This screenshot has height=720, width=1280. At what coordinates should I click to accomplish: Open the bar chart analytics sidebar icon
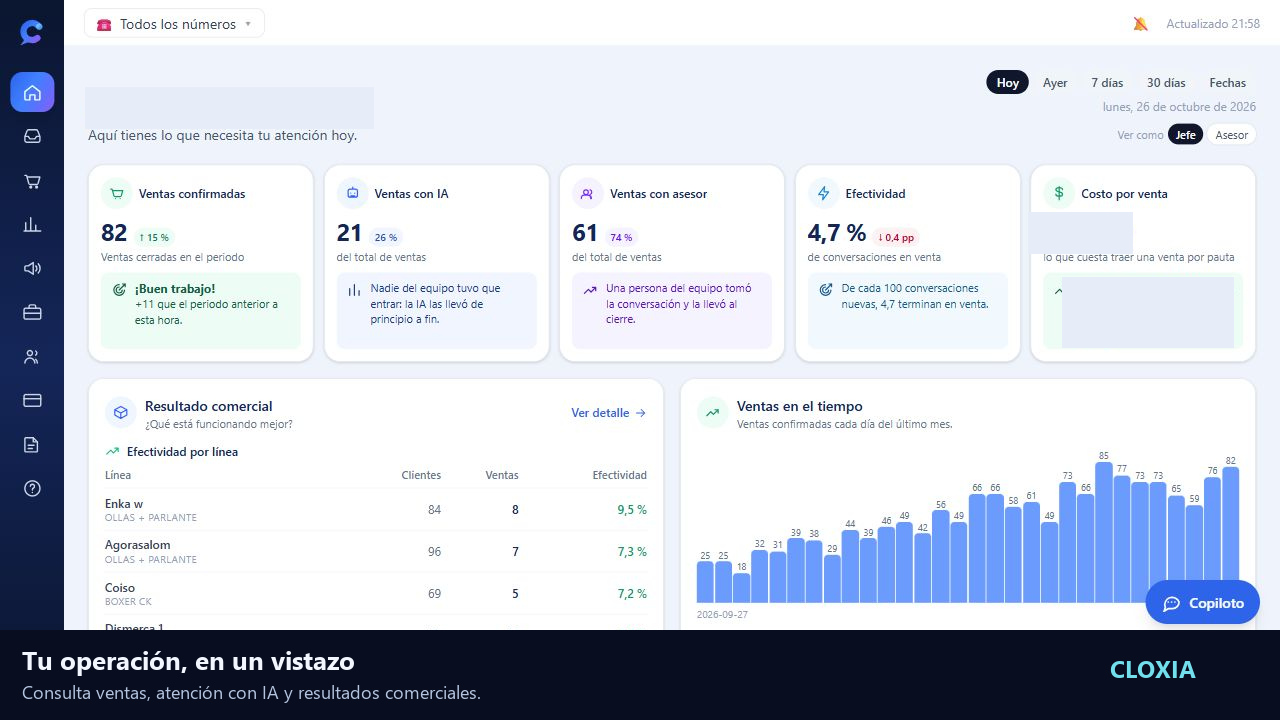32,225
